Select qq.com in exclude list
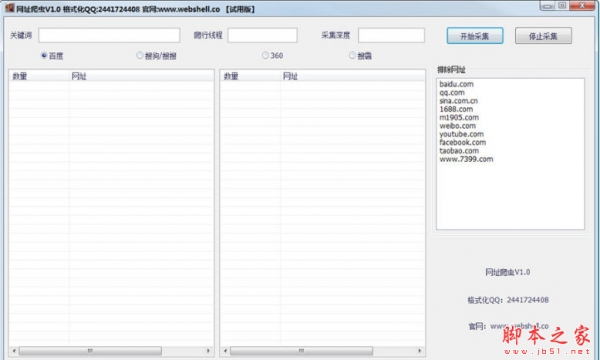The width and height of the screenshot is (600, 360). [452, 93]
